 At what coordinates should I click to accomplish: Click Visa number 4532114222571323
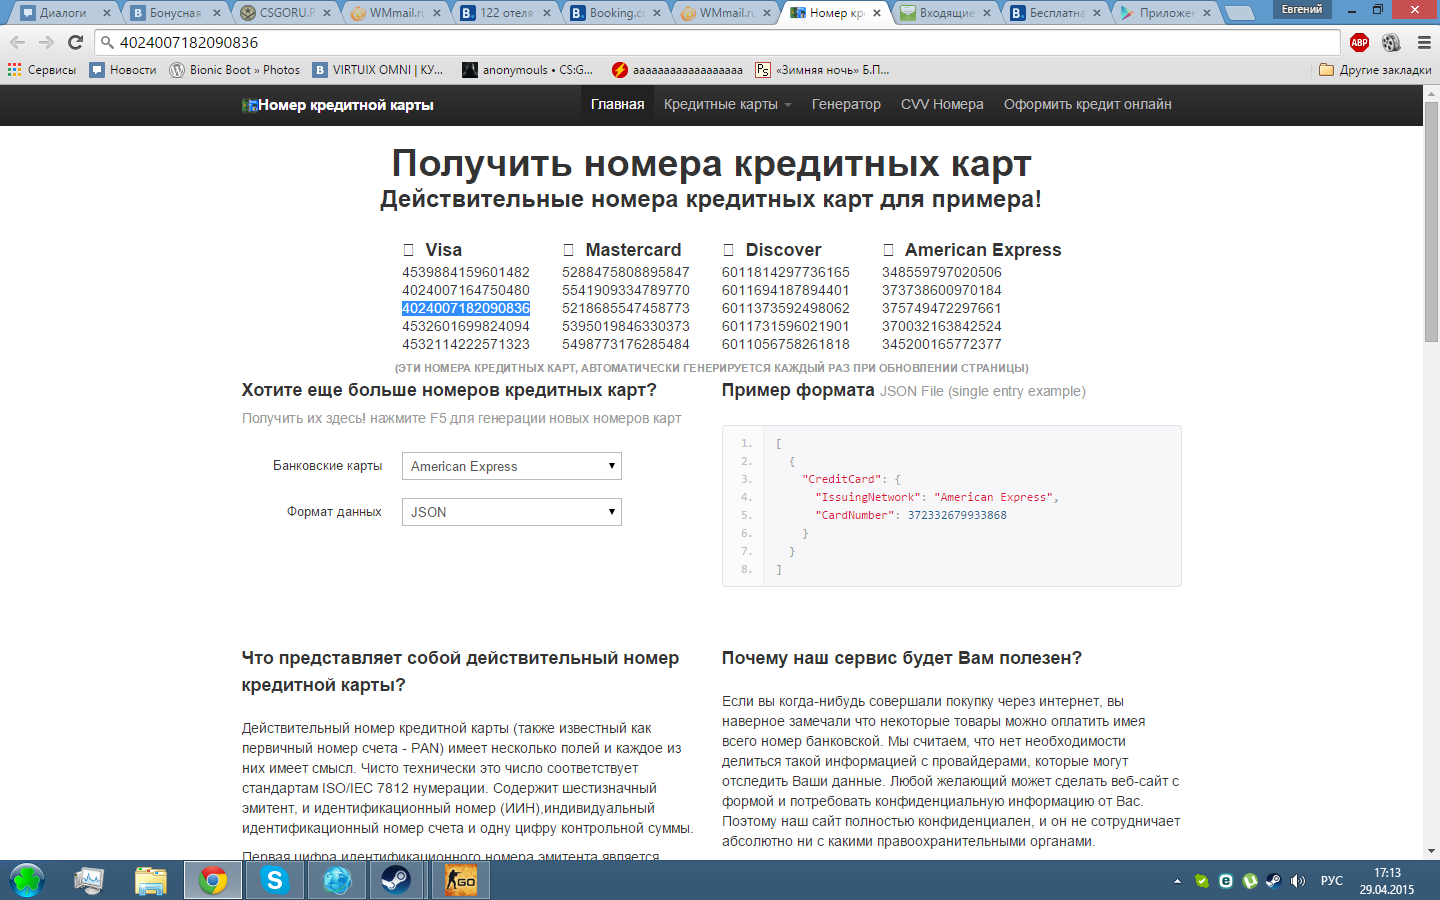click(466, 344)
